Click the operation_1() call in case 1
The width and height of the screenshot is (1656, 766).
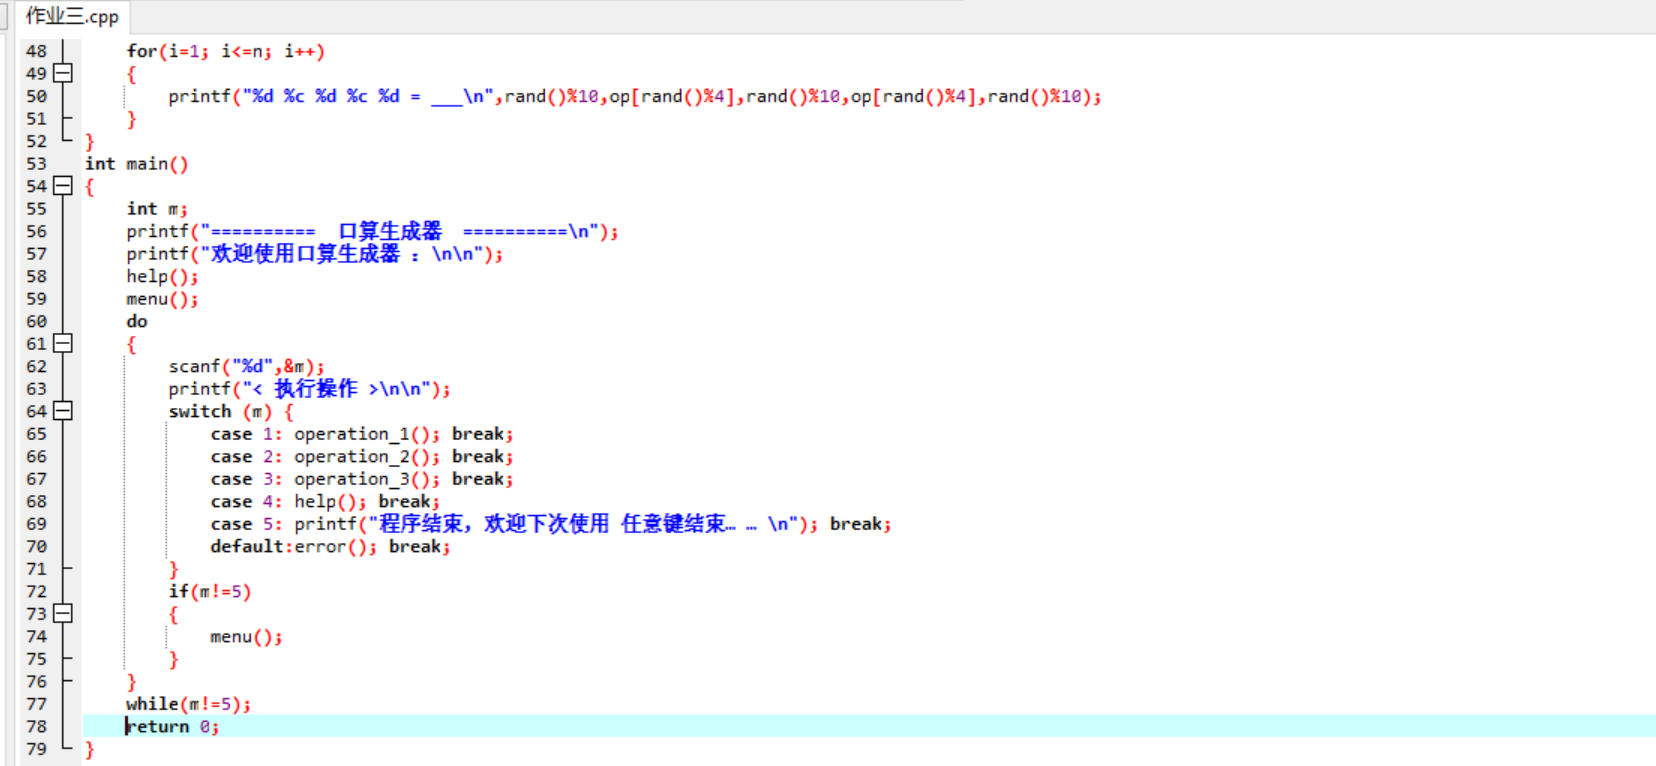367,434
